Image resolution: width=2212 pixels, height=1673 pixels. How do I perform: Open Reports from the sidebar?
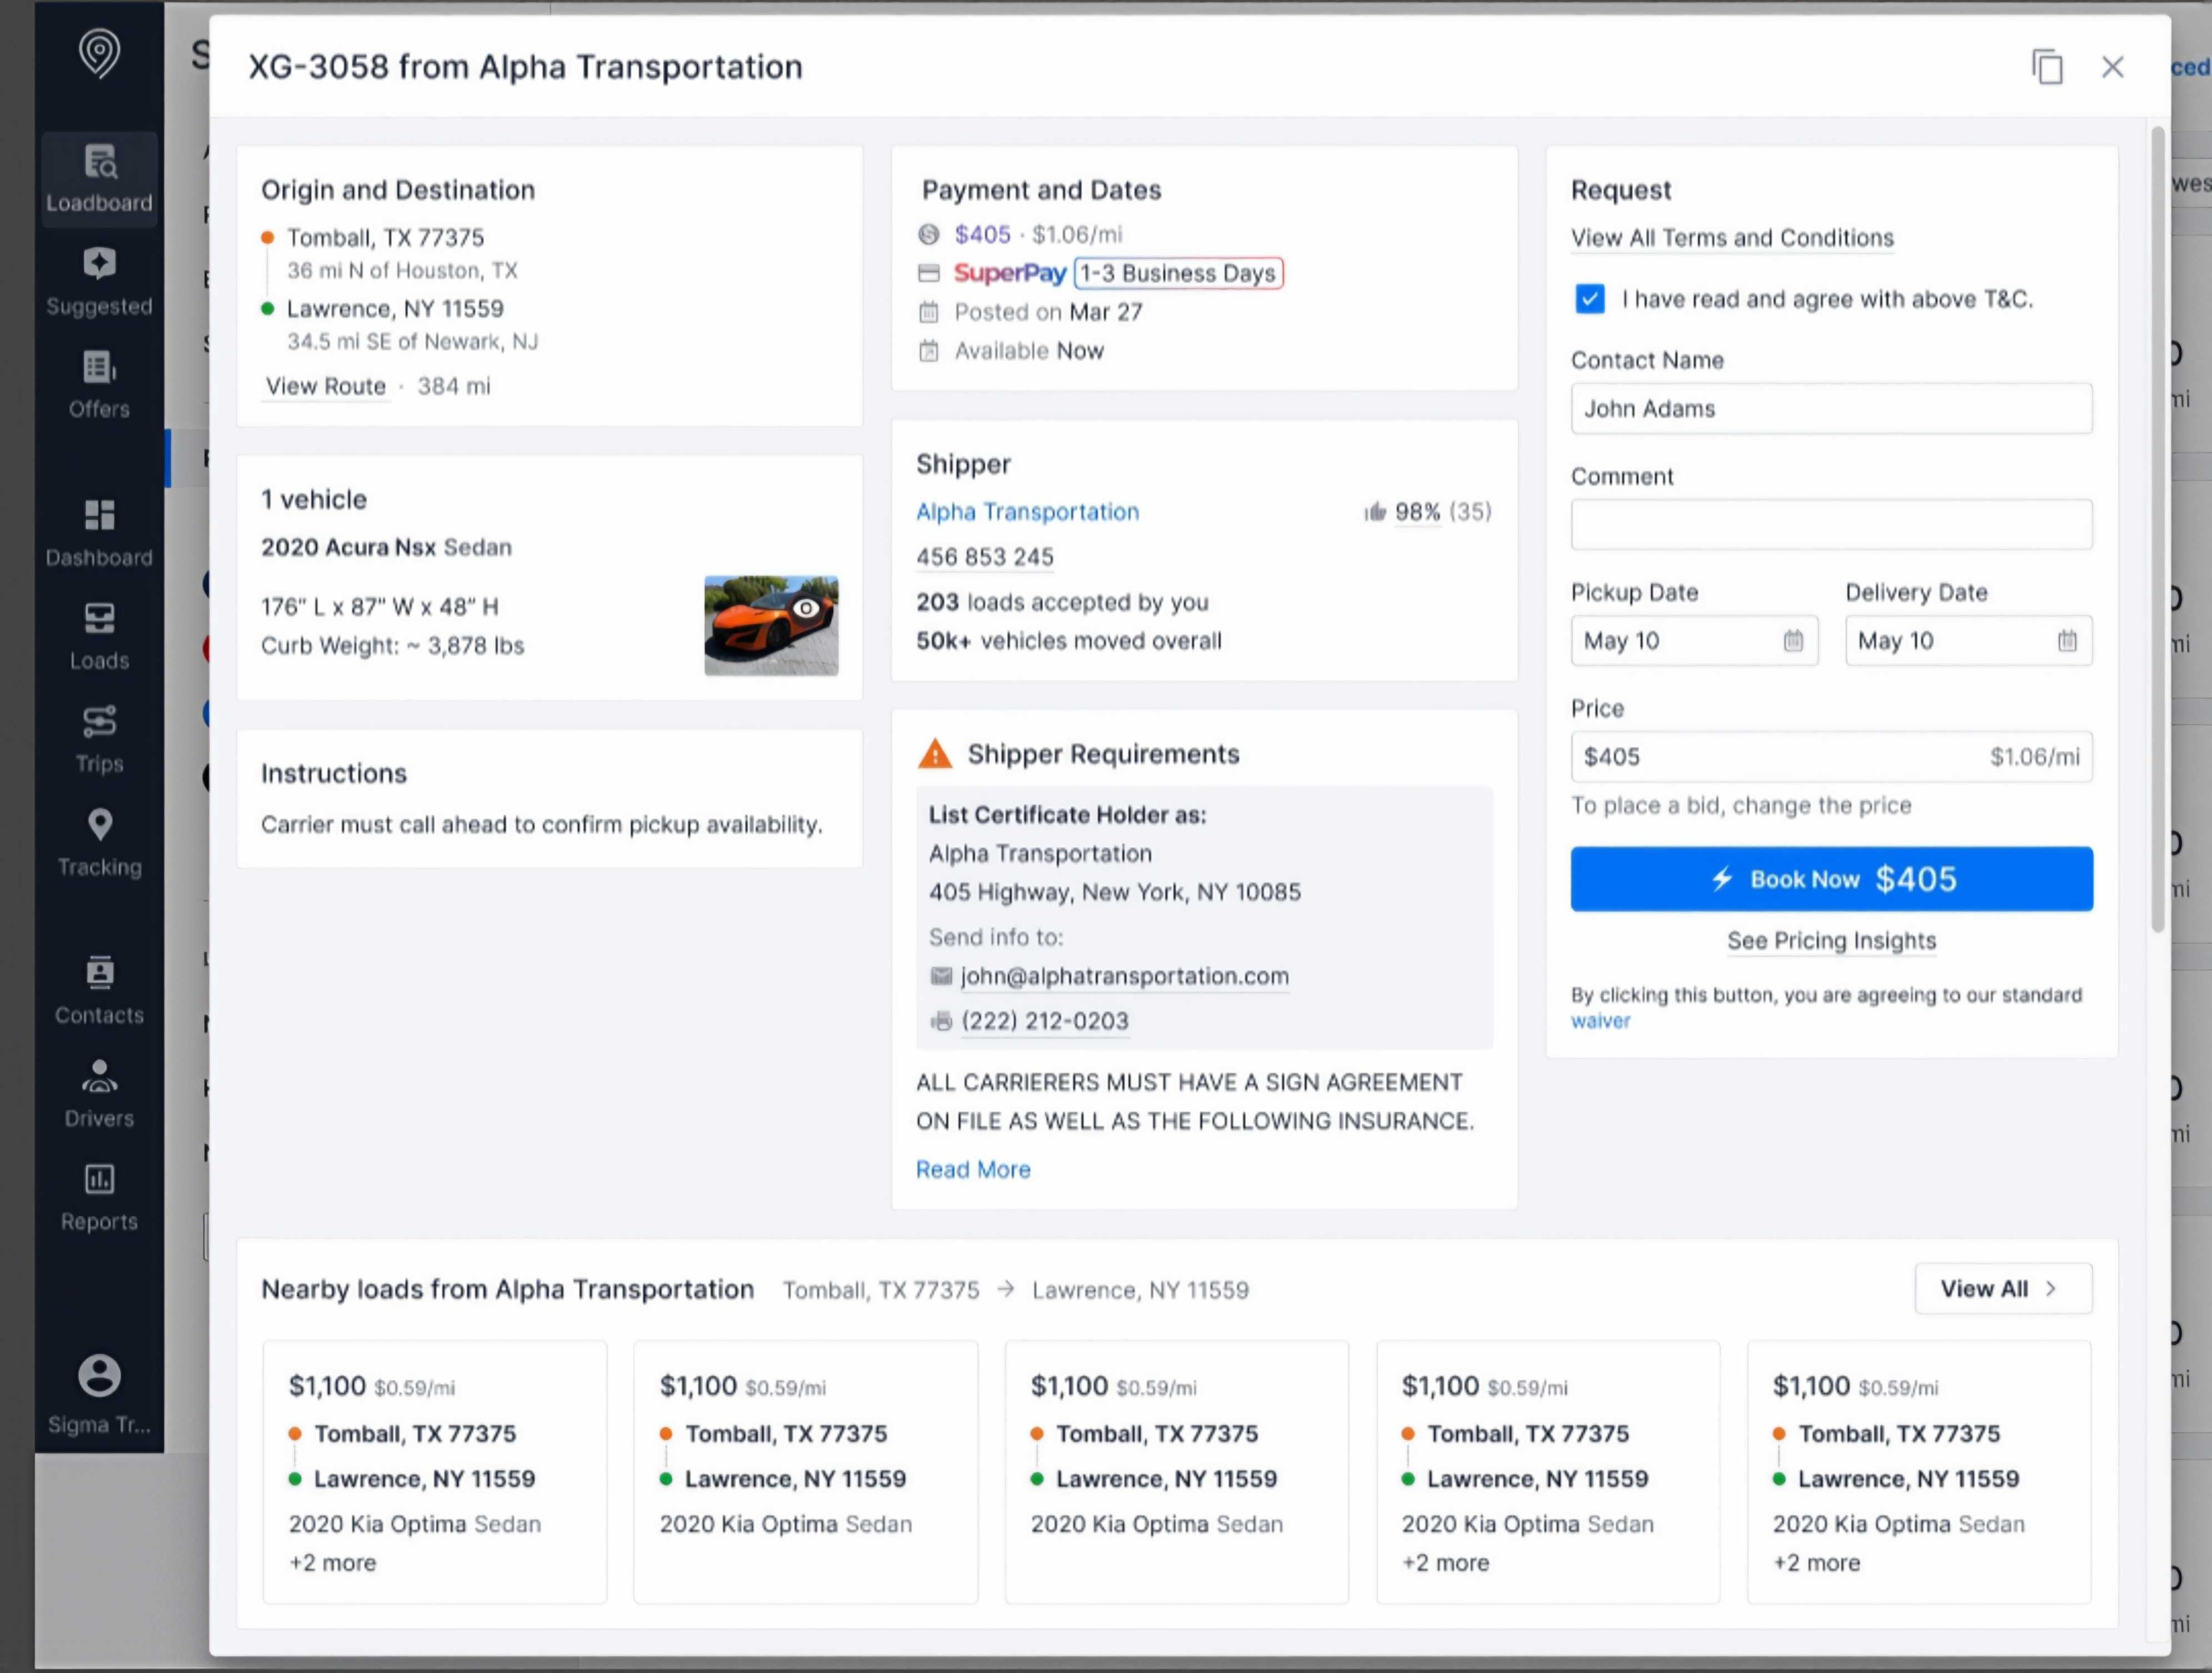99,1197
